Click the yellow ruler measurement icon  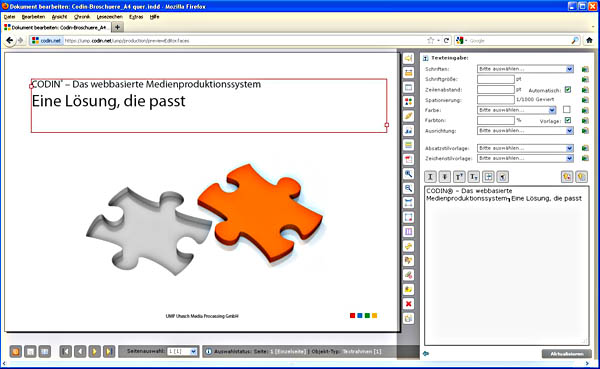point(409,73)
